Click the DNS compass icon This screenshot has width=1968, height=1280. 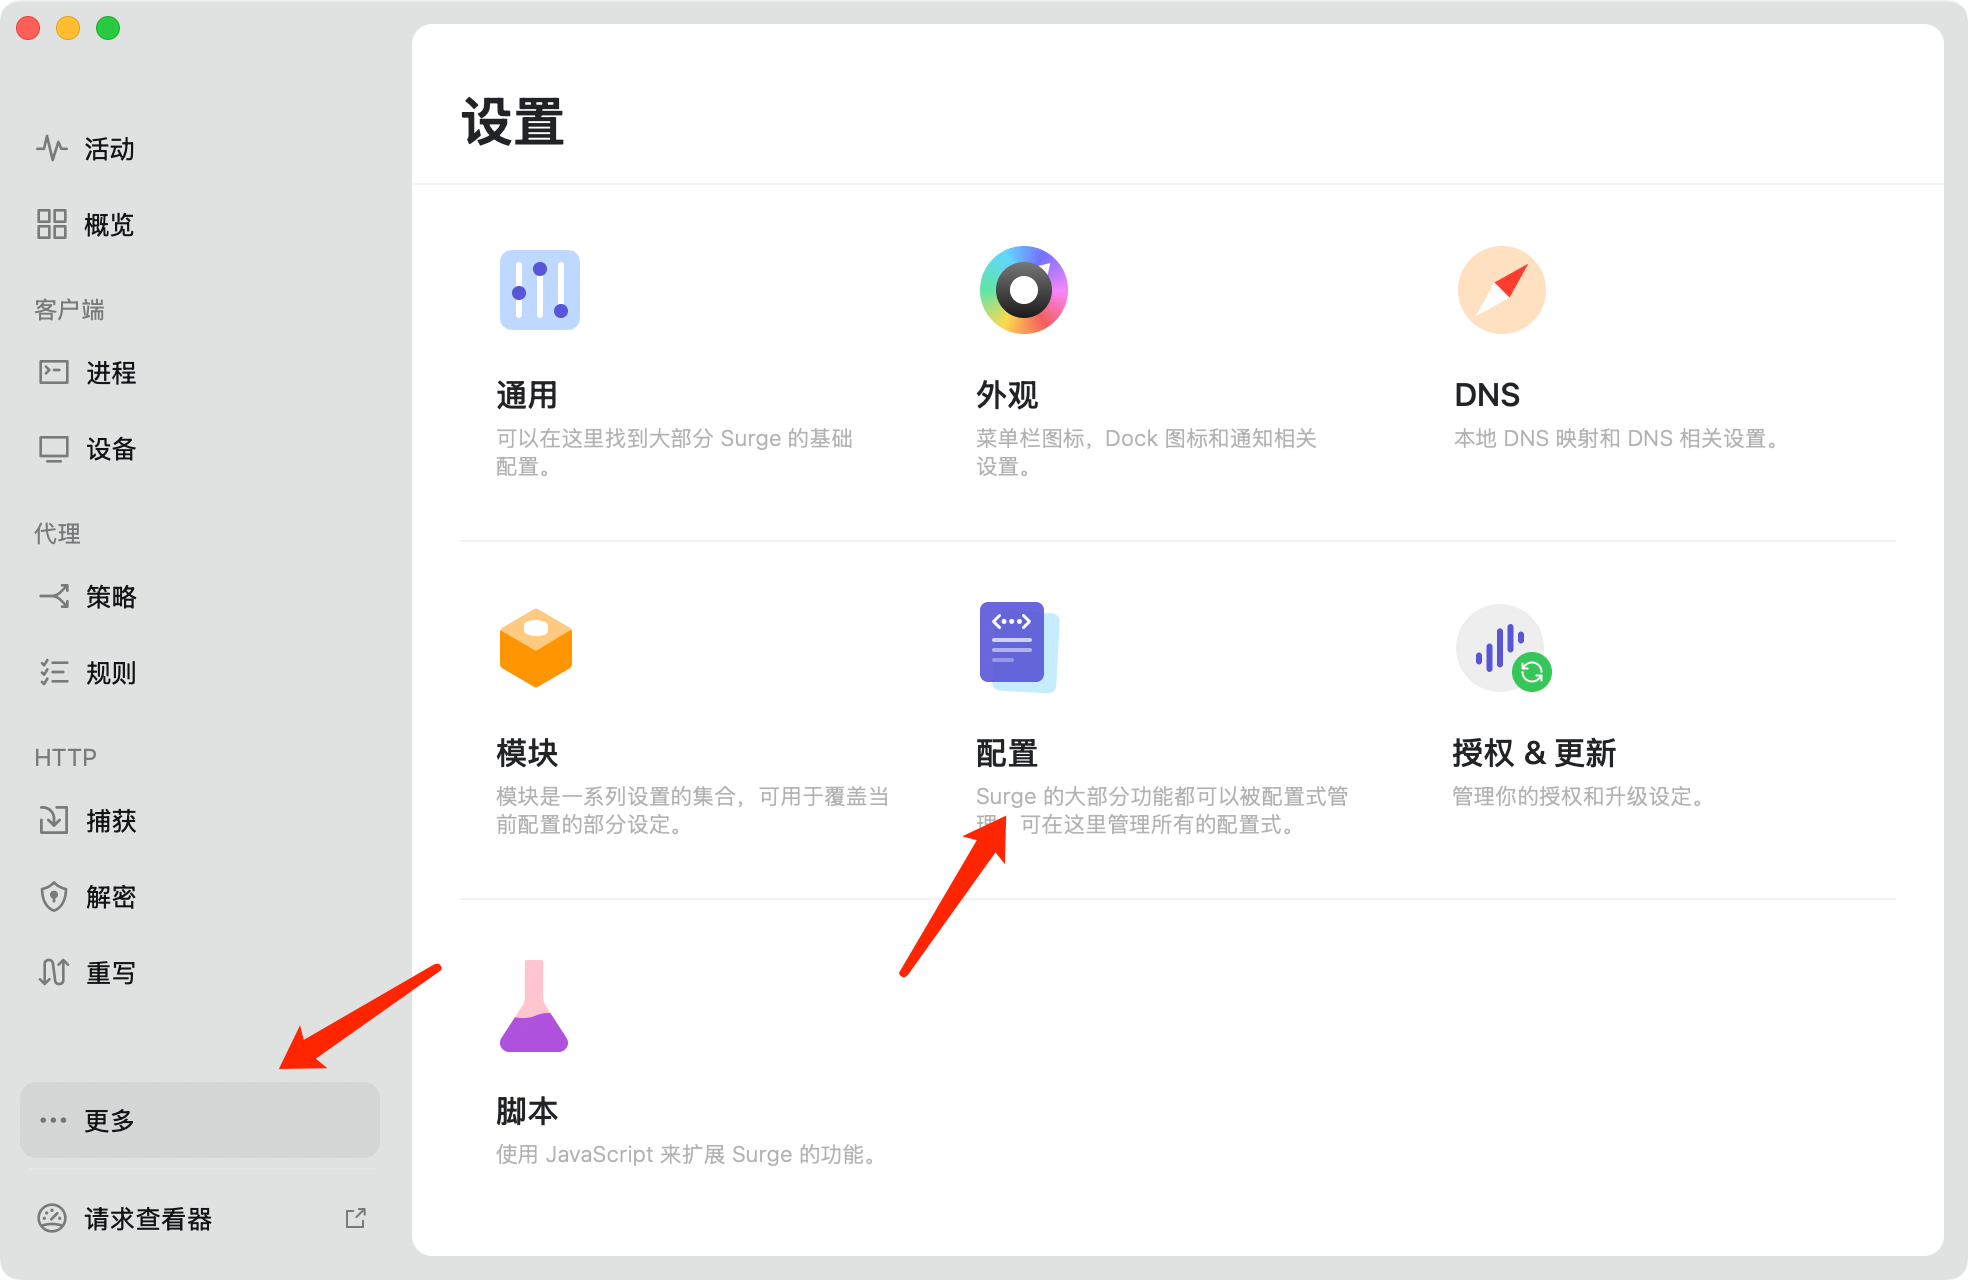[1501, 290]
